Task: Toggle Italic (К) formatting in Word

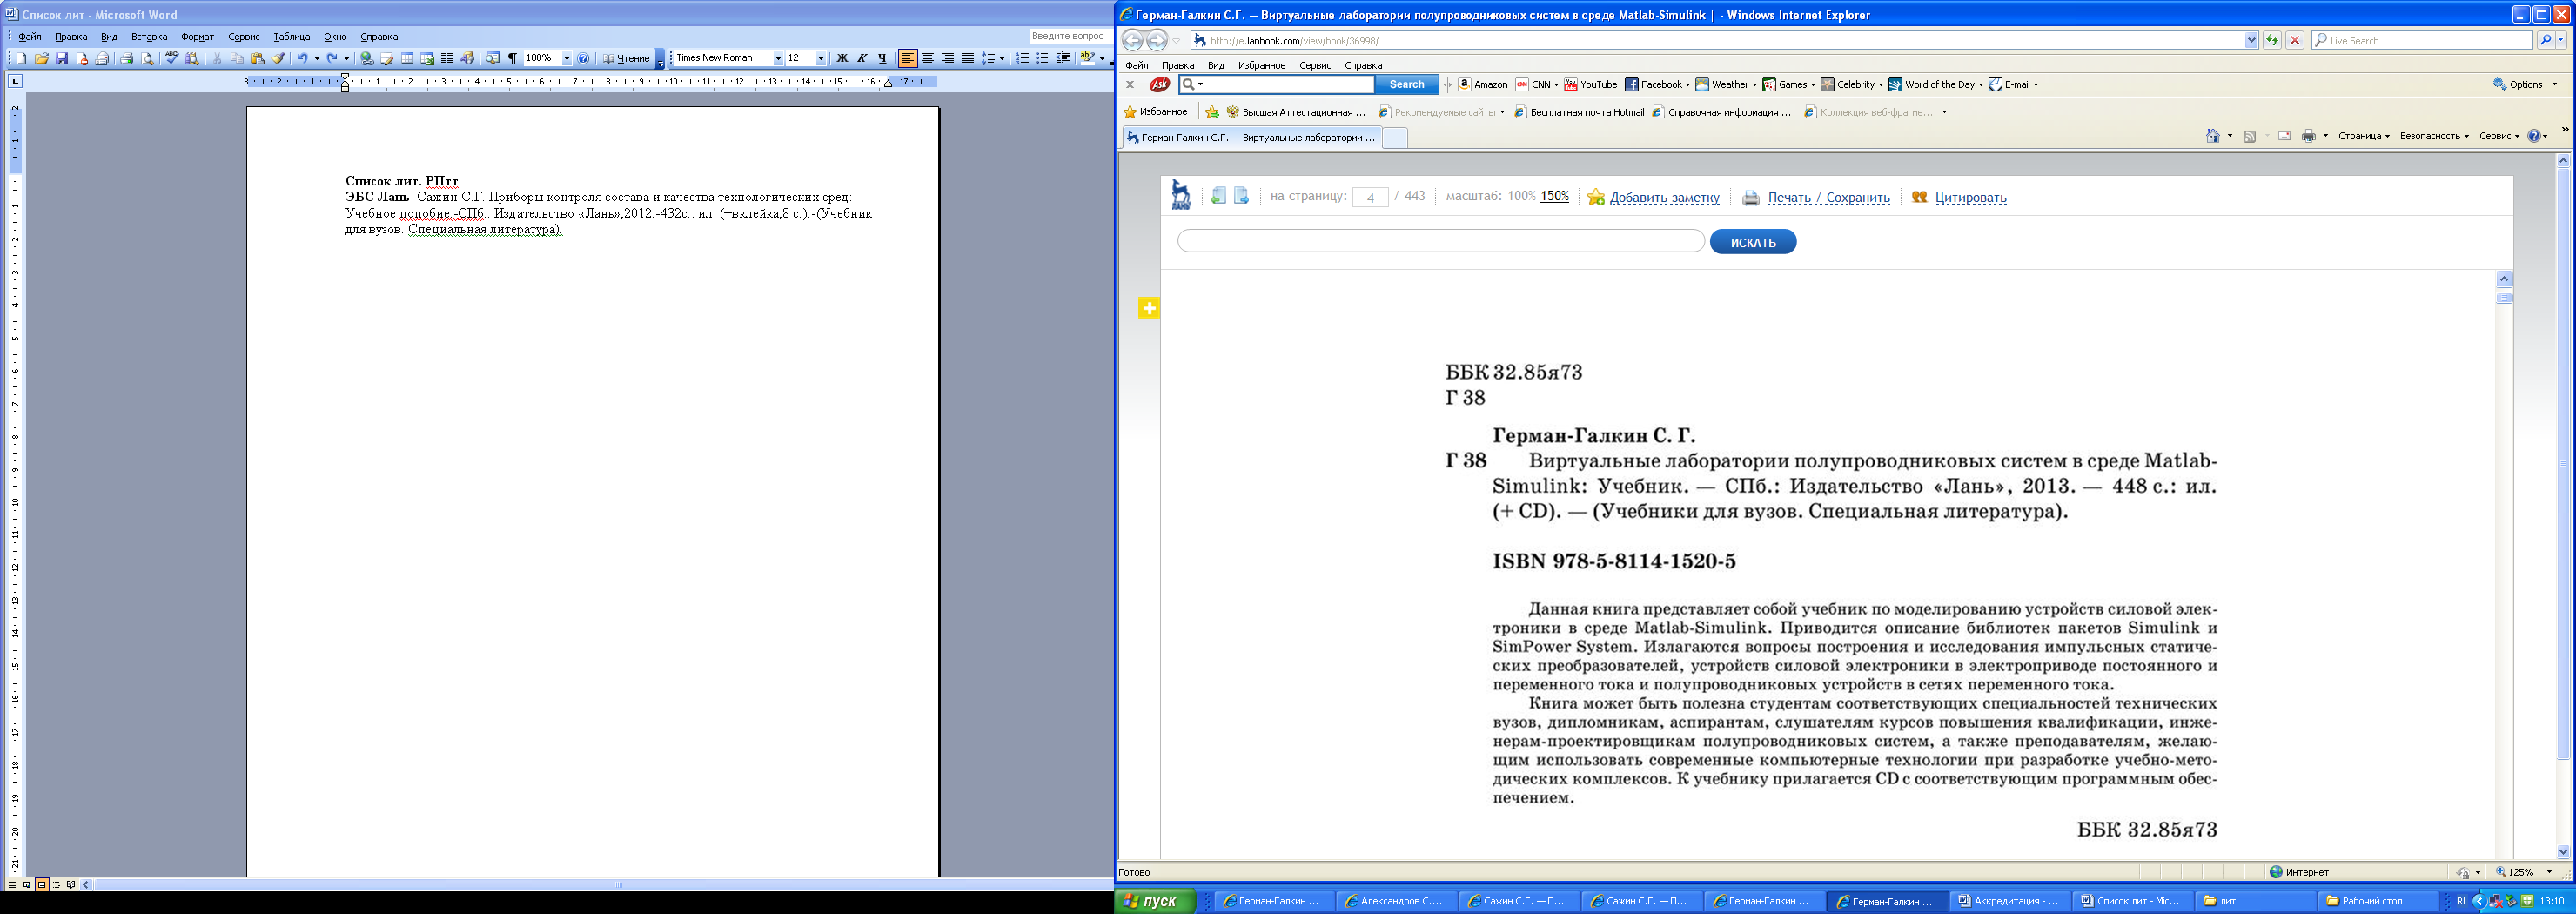Action: click(864, 58)
